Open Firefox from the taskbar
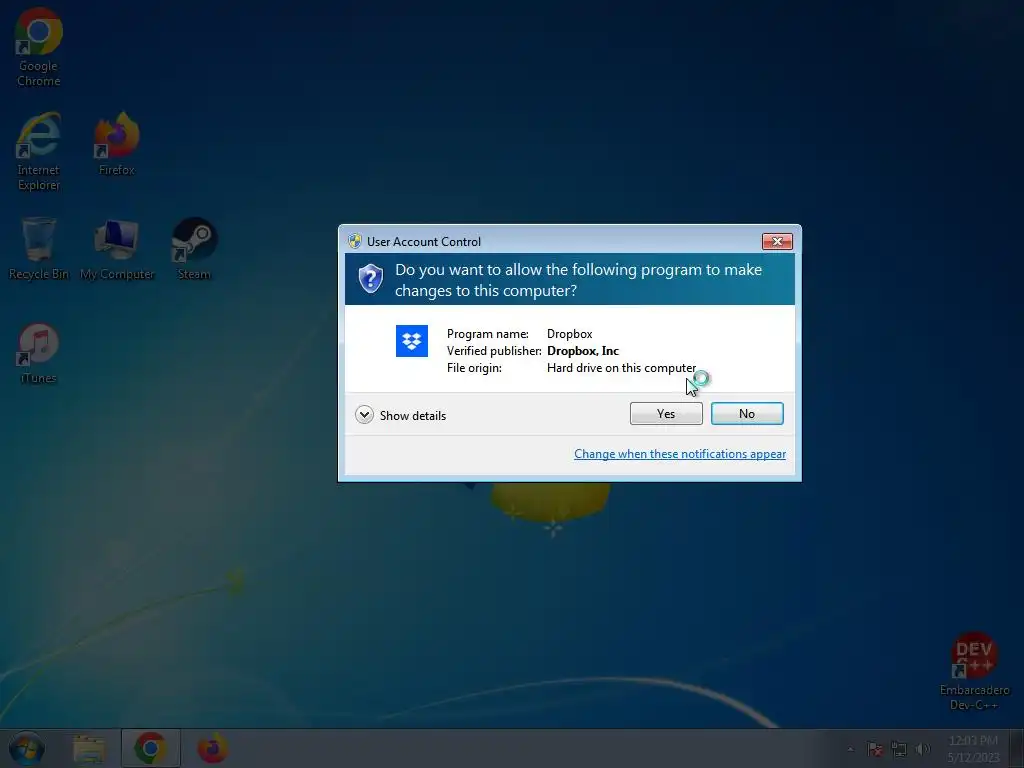Image resolution: width=1024 pixels, height=768 pixels. tap(212, 748)
